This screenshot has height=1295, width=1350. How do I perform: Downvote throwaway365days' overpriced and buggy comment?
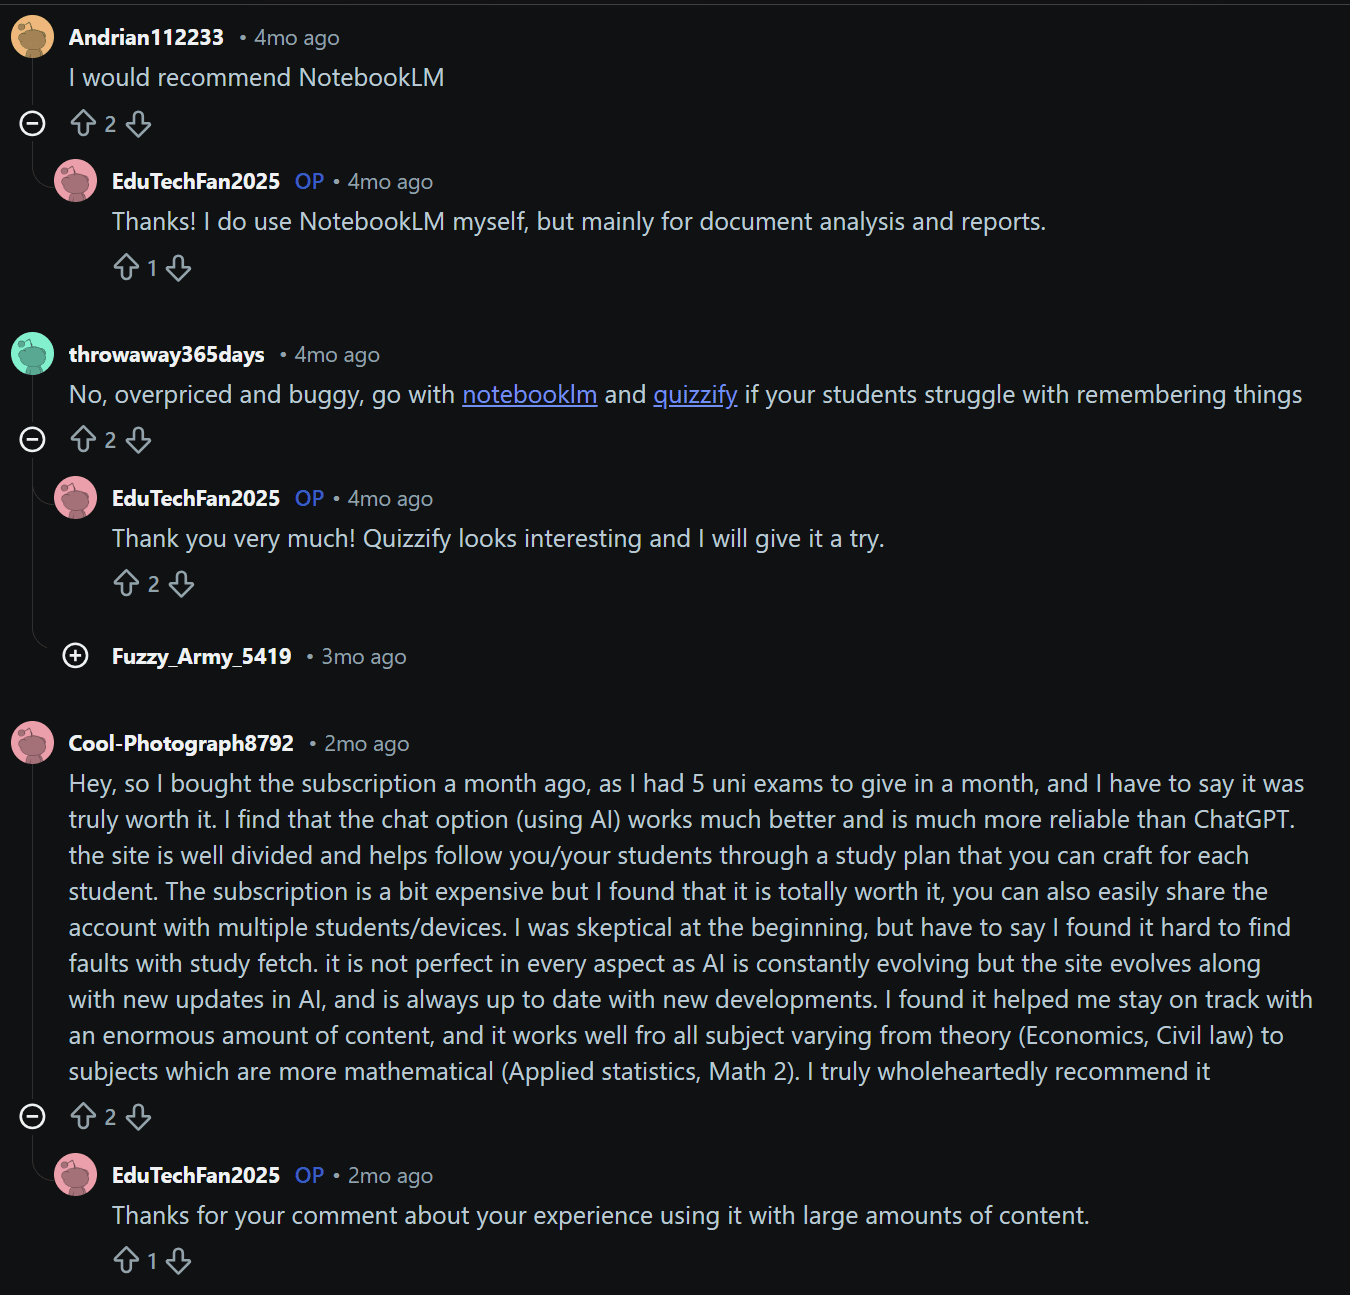point(139,440)
